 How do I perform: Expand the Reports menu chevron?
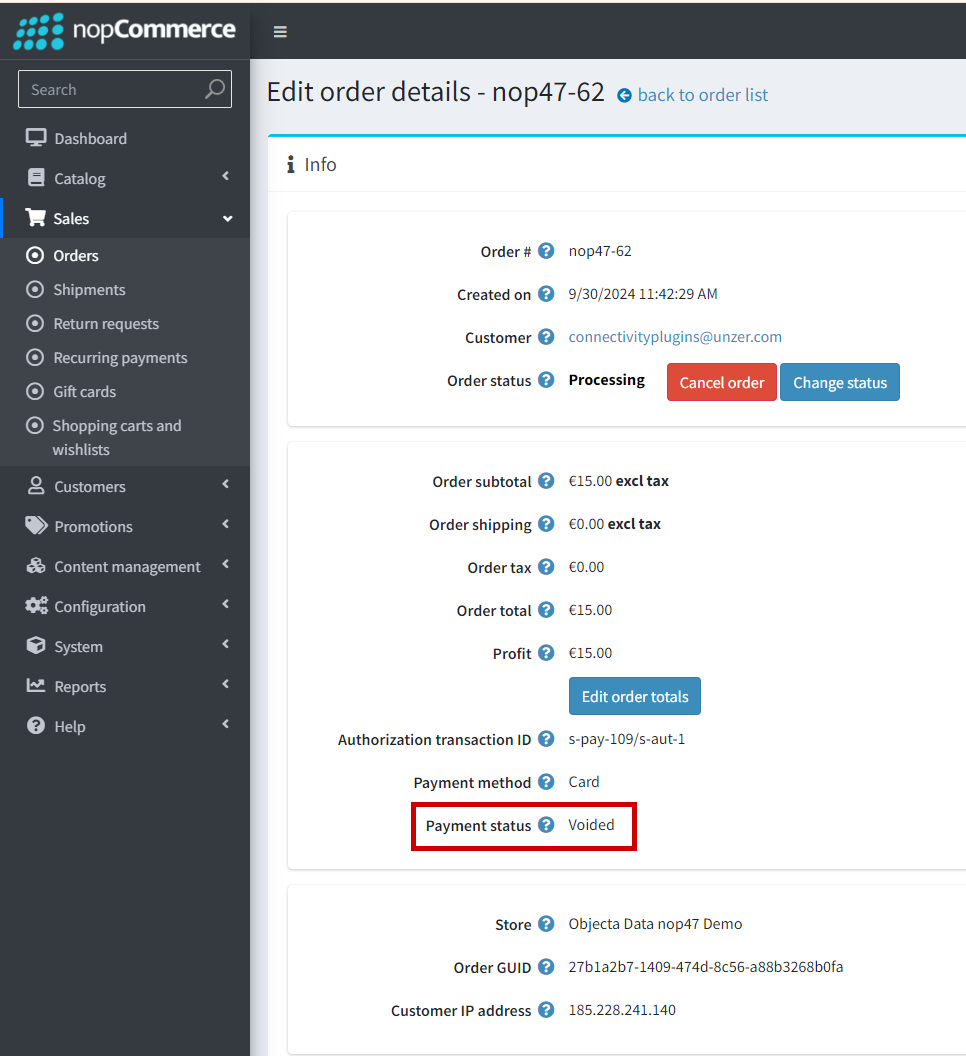(x=226, y=684)
